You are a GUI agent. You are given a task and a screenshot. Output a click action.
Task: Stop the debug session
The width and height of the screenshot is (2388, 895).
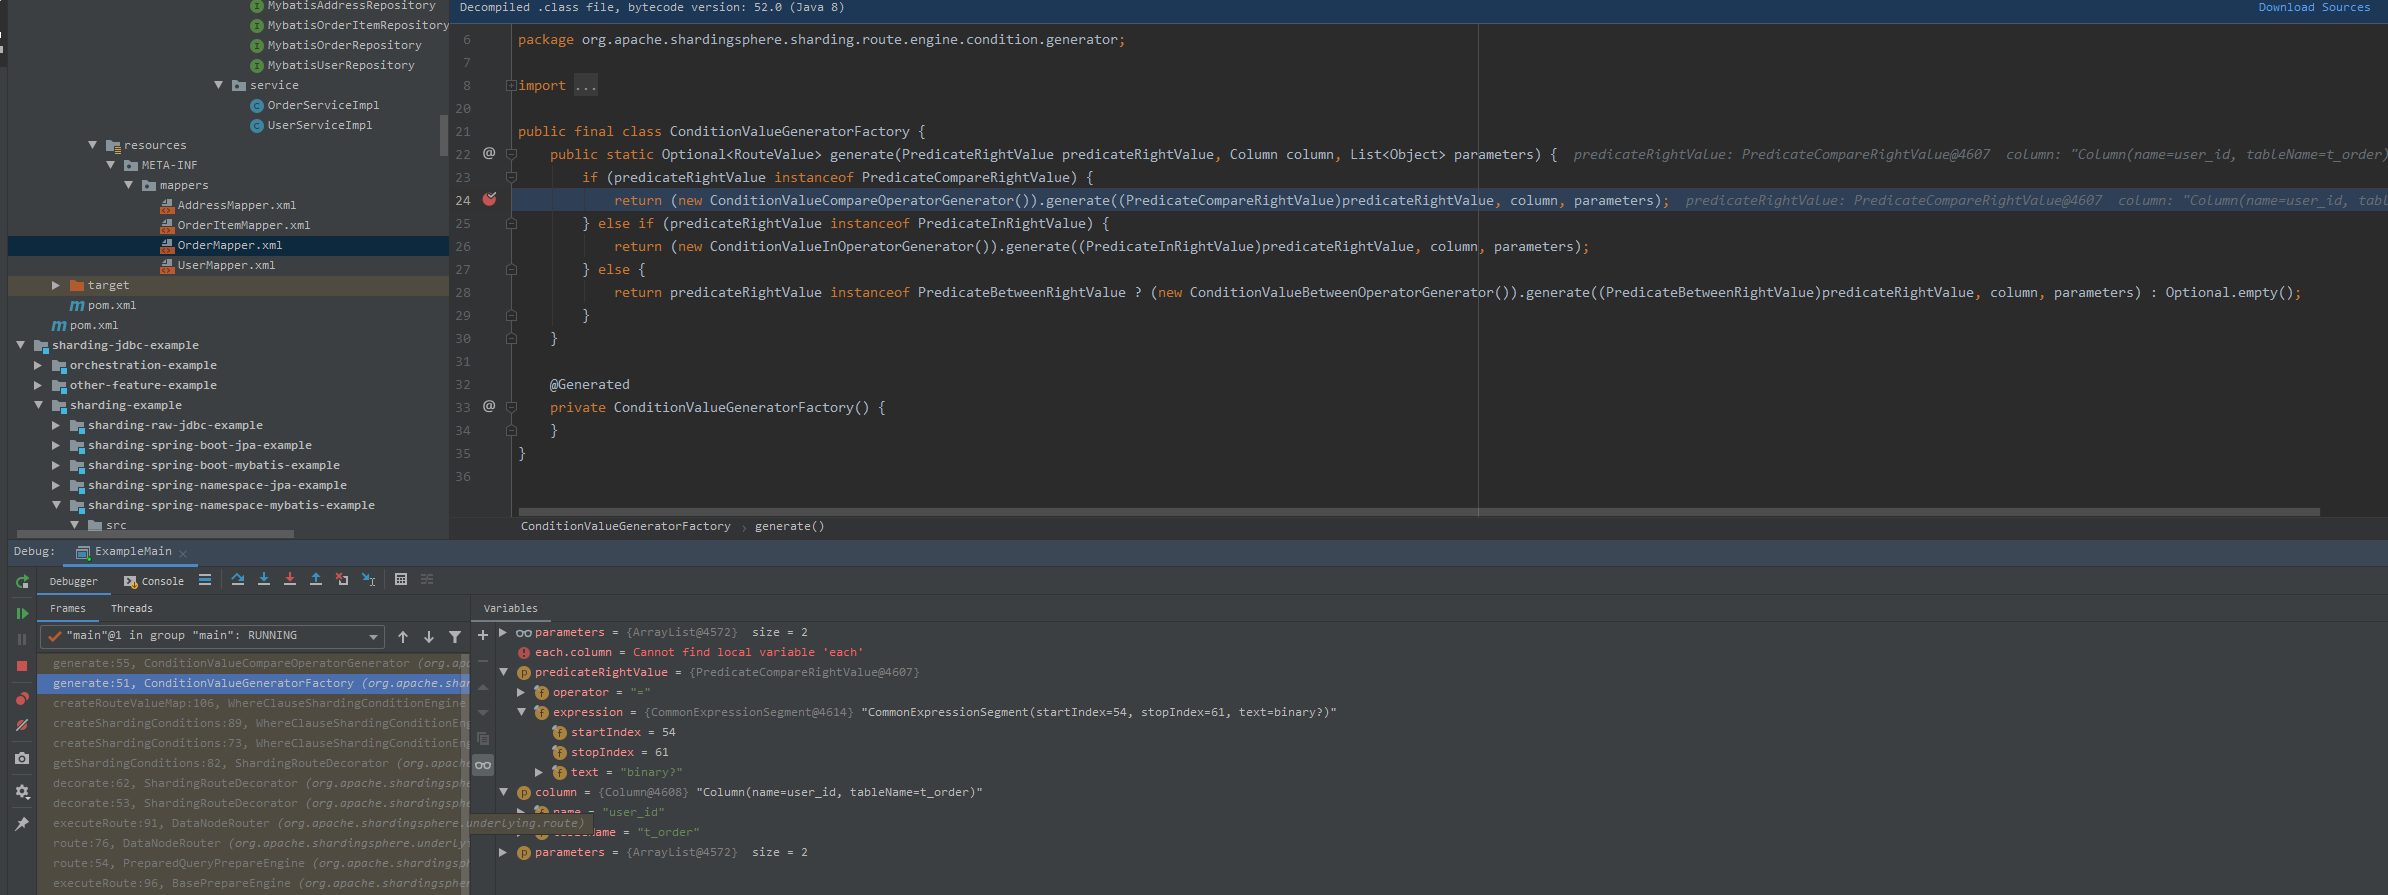22,665
